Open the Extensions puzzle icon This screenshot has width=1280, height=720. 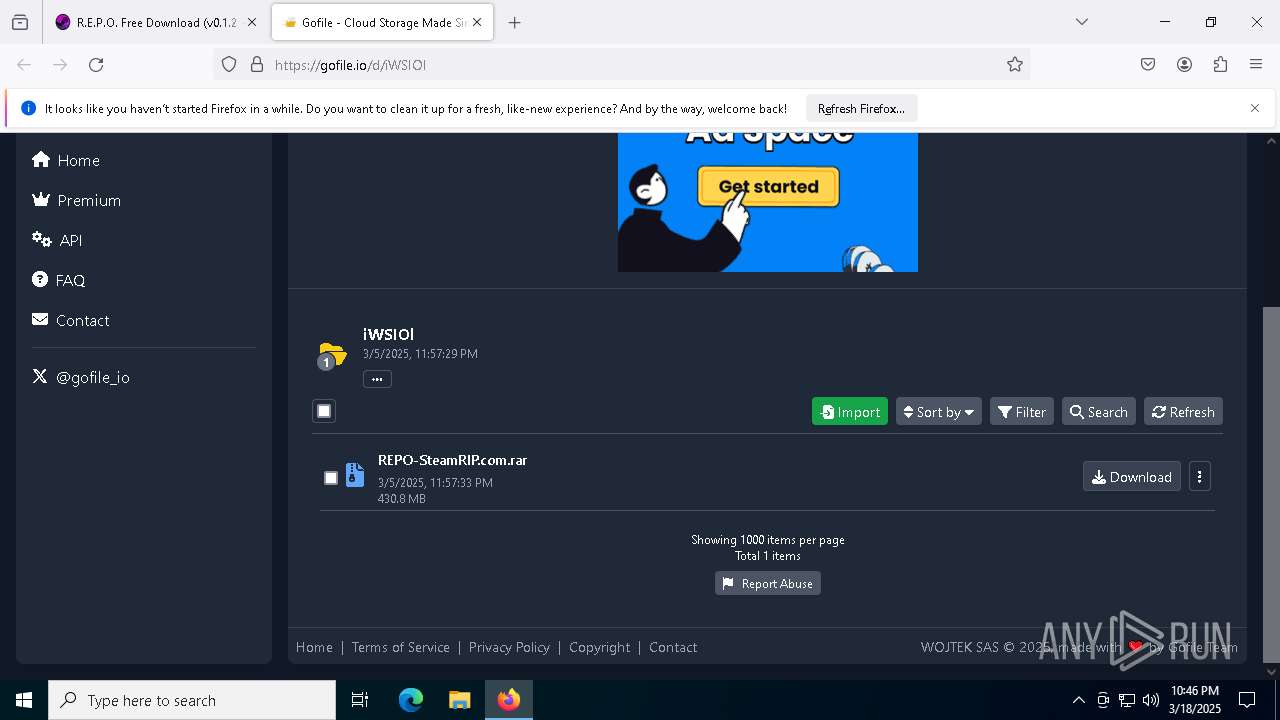click(1220, 65)
